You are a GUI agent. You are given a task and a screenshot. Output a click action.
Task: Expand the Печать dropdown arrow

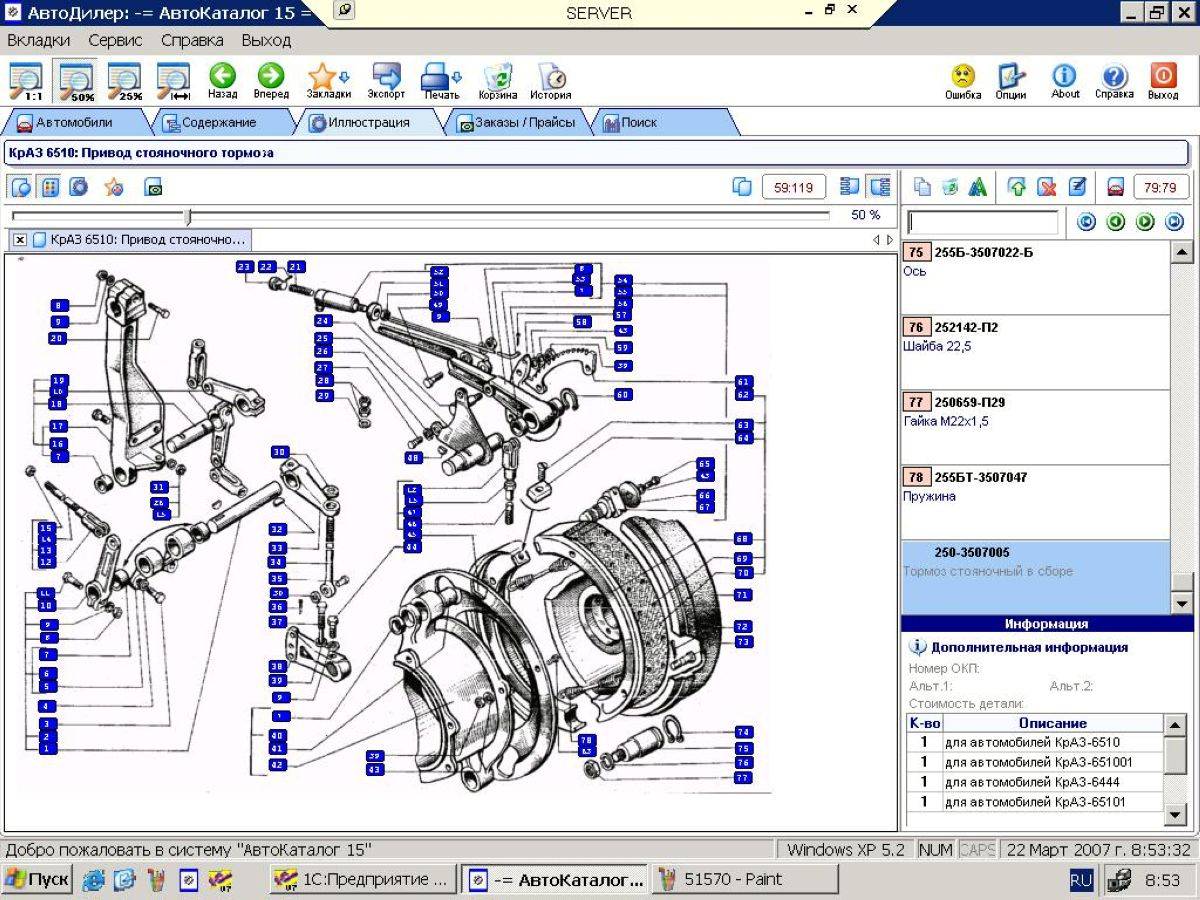pos(457,76)
